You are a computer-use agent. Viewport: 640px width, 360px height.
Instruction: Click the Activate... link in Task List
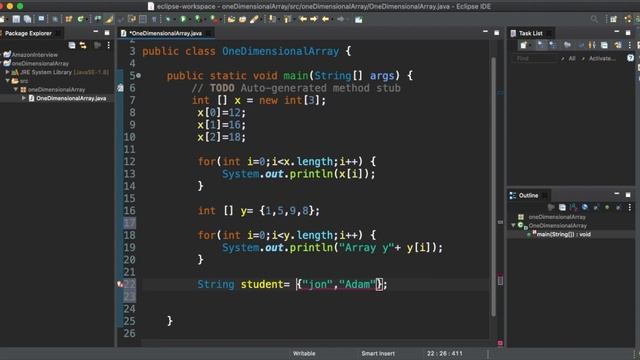(x=602, y=58)
